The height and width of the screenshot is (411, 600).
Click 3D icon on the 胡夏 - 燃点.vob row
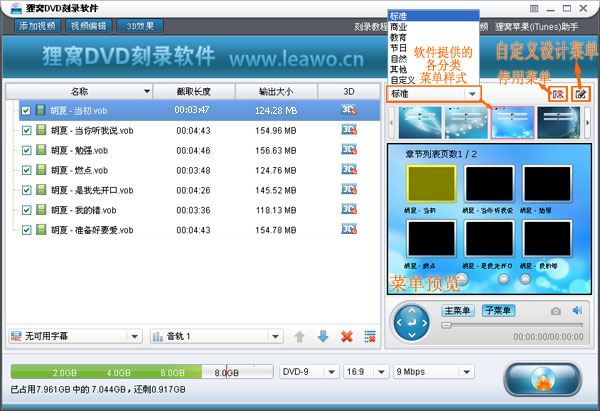coord(349,170)
